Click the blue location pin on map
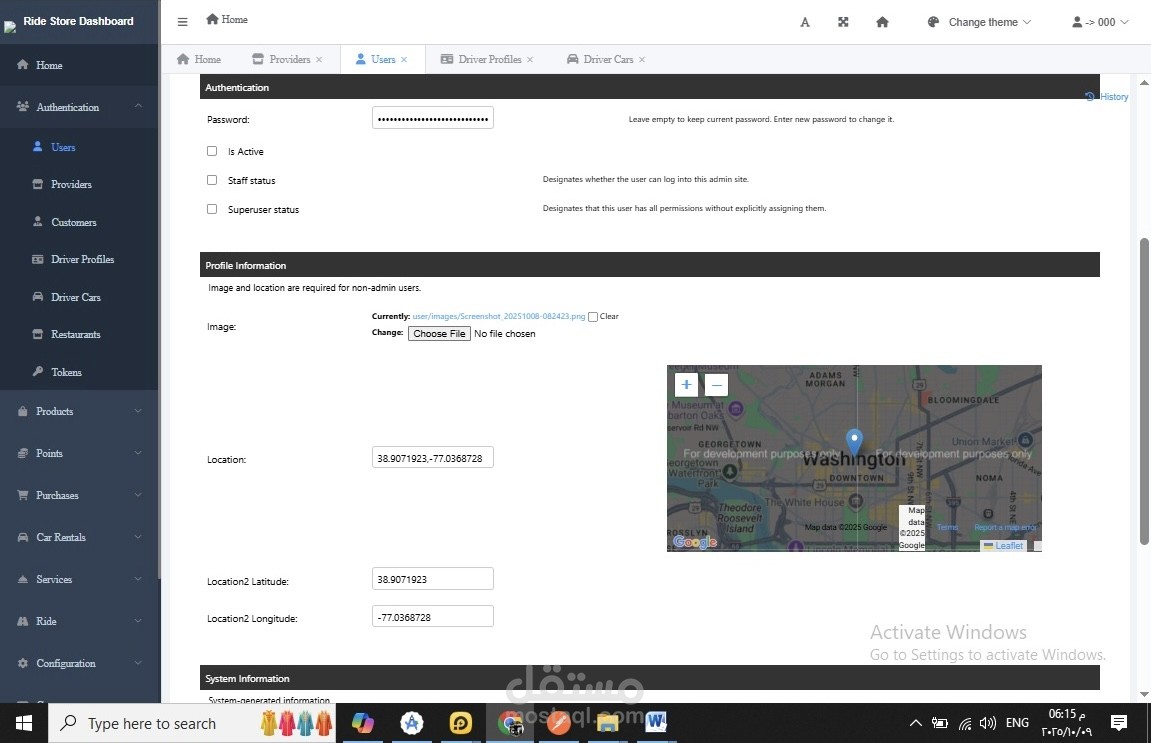 854,442
